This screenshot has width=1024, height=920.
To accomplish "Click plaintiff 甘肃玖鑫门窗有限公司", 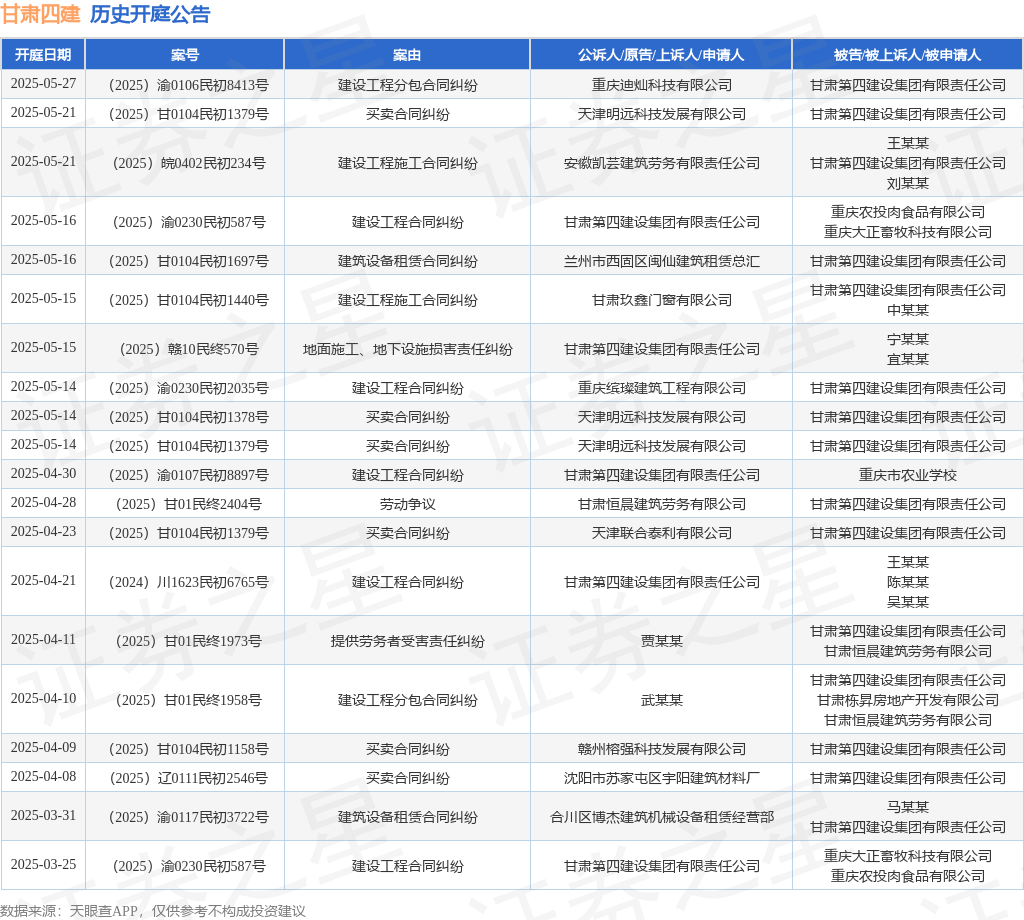I will point(661,300).
